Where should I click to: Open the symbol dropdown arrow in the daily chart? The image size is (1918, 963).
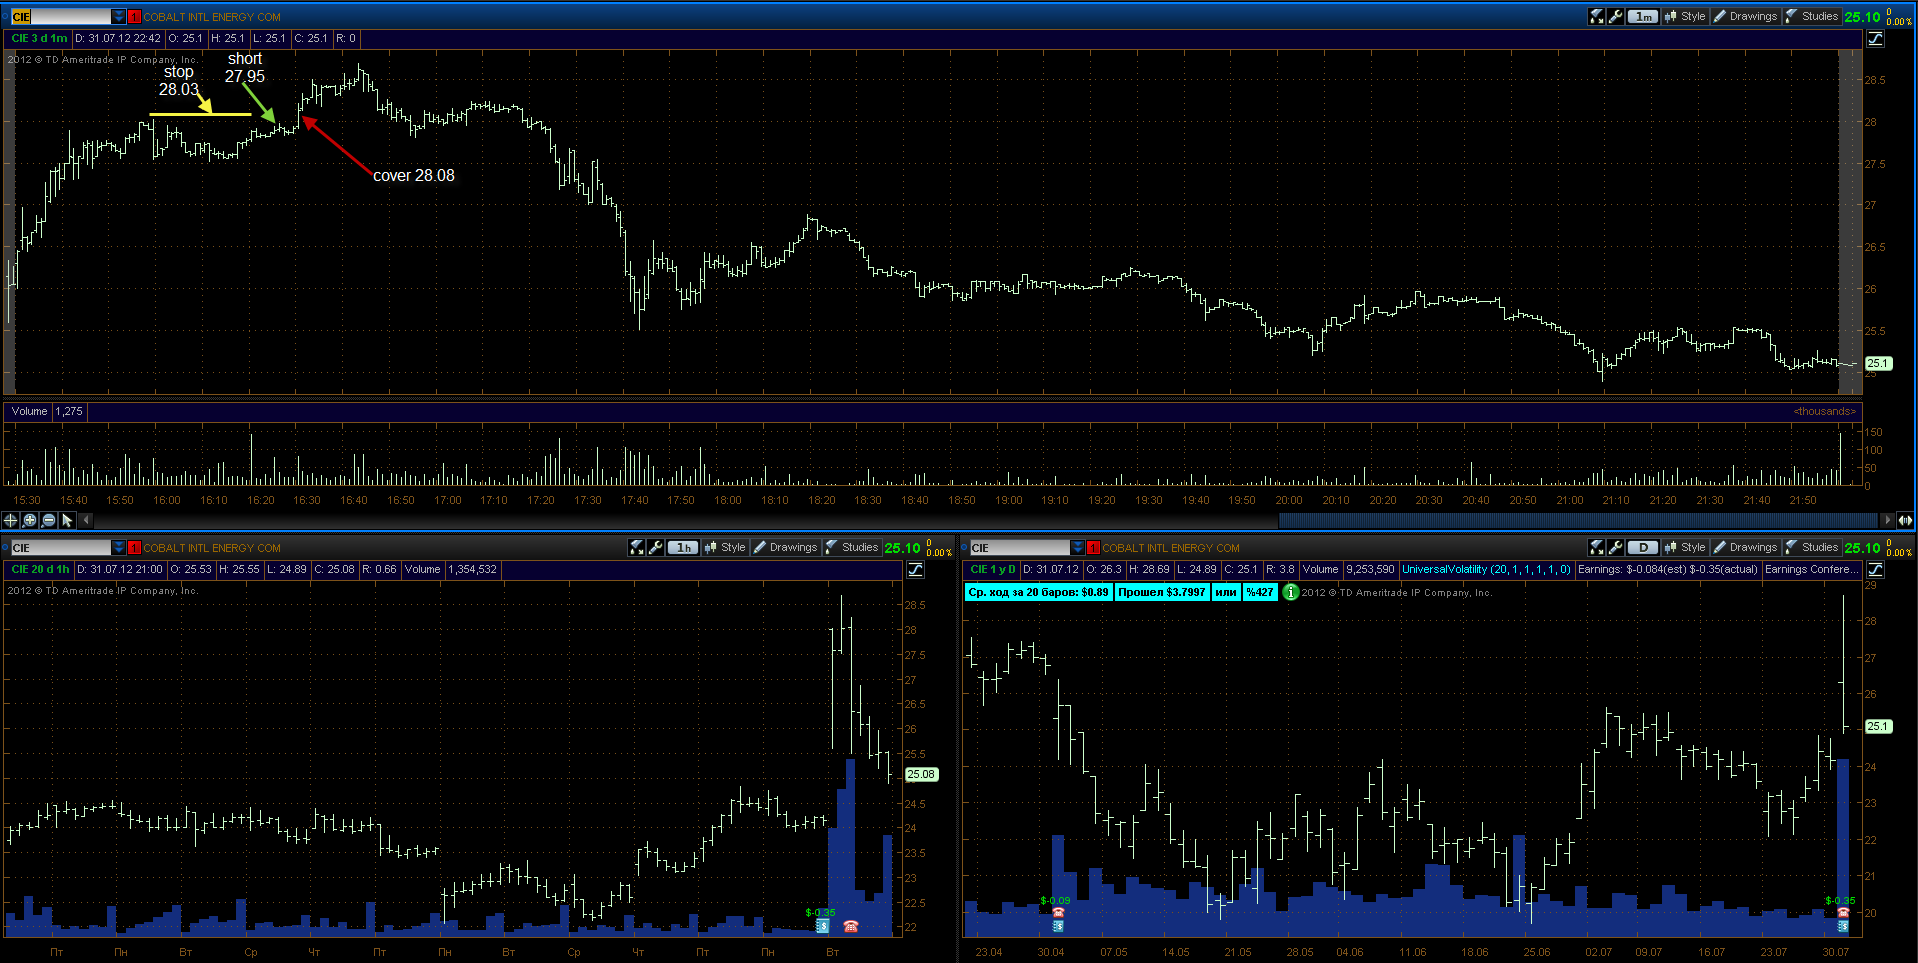pos(1078,548)
